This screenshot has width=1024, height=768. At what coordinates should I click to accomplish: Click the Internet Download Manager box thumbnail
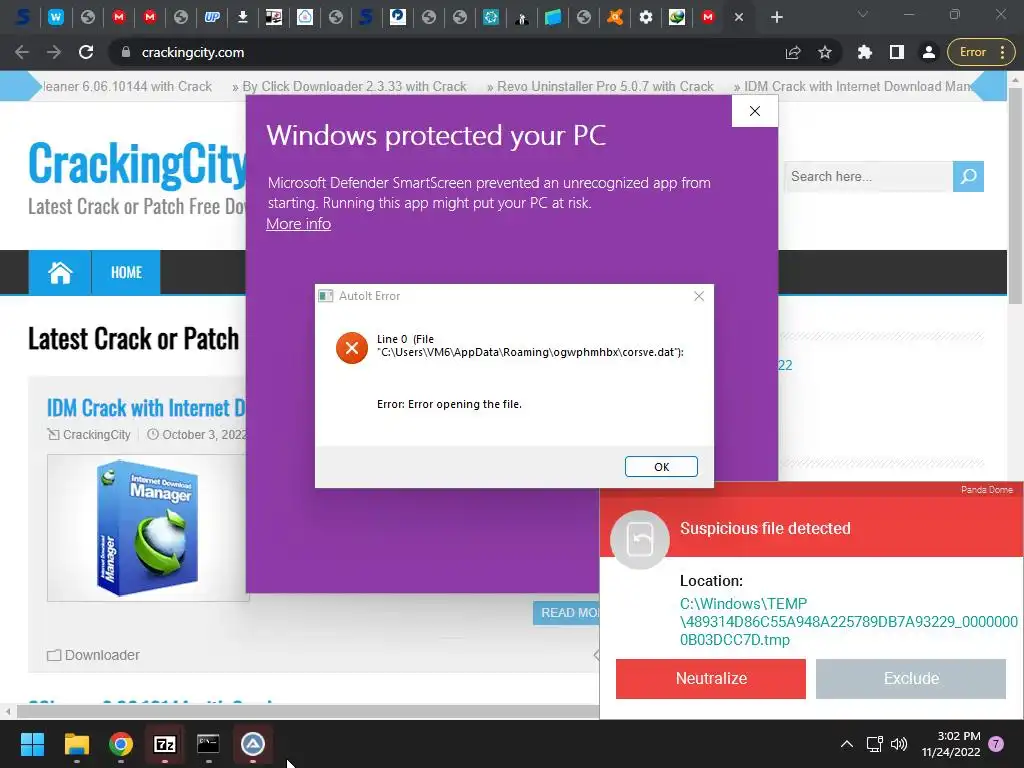click(148, 528)
